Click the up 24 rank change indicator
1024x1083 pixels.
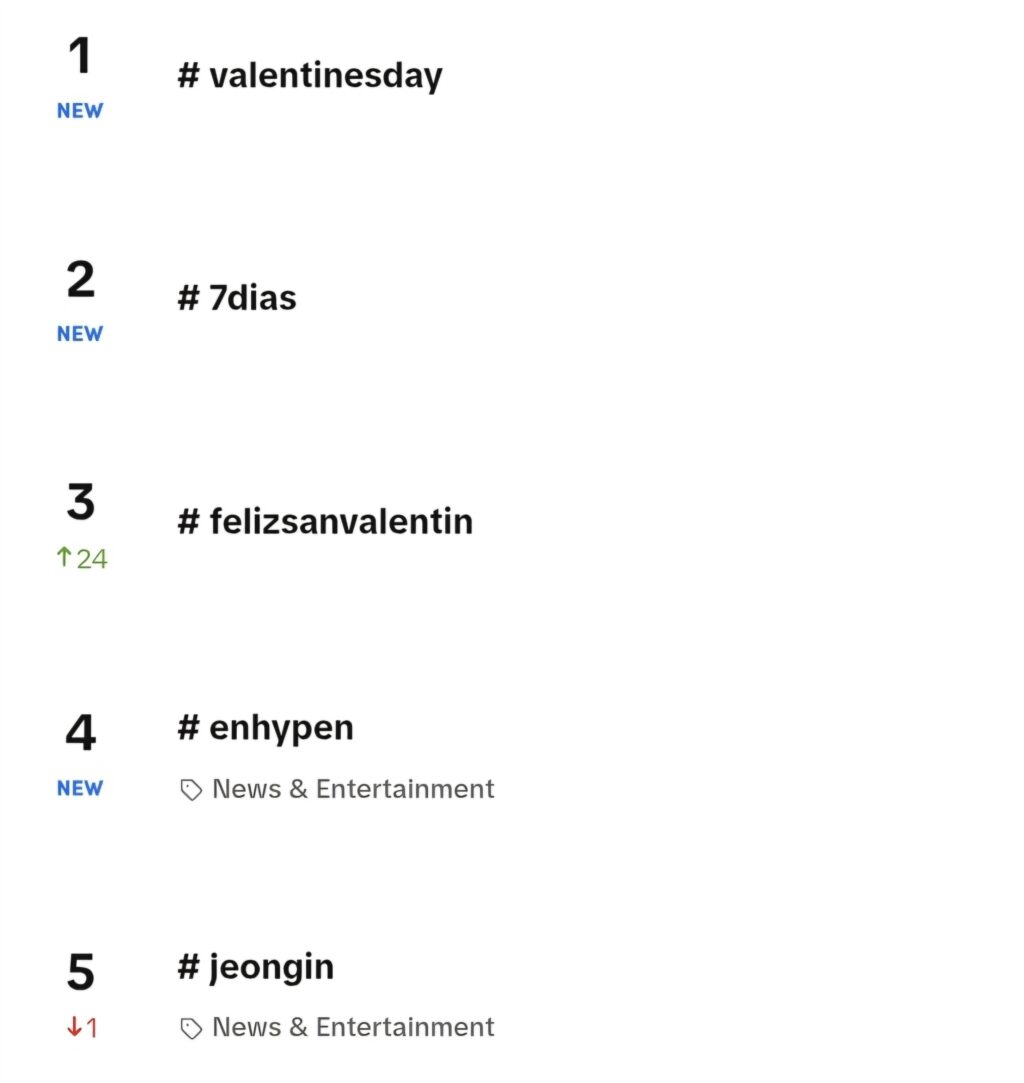click(82, 558)
